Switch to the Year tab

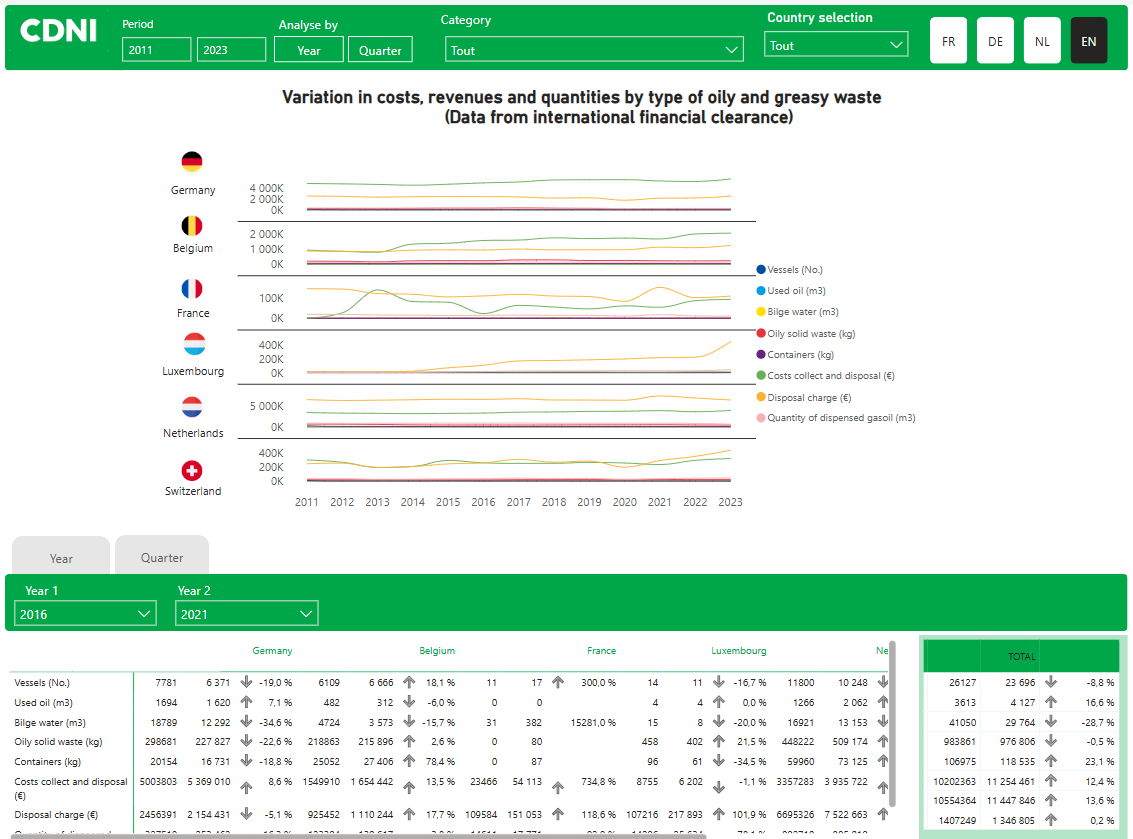[x=61, y=555]
